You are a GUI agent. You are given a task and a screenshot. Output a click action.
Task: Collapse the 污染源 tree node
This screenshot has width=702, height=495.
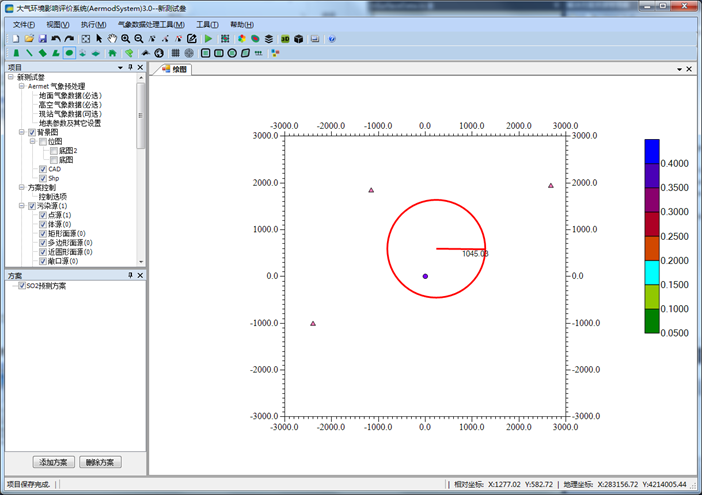click(x=22, y=206)
